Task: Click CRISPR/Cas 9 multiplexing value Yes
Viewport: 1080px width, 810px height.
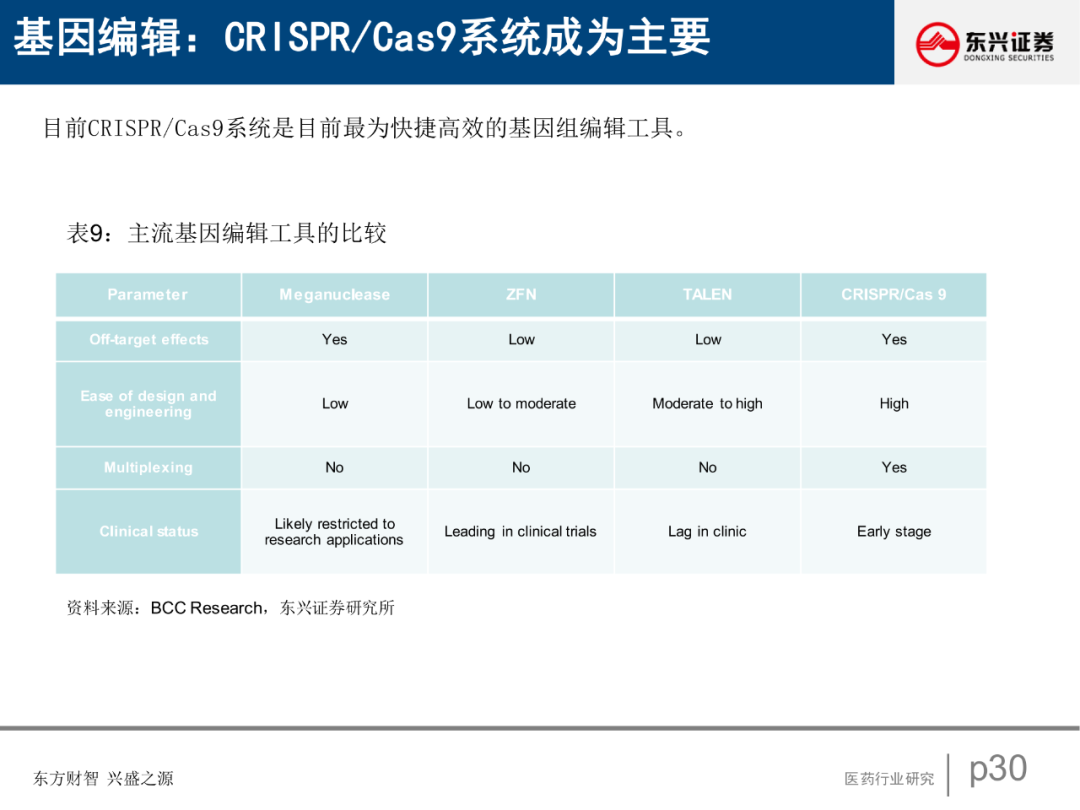Action: pyautogui.click(x=894, y=468)
